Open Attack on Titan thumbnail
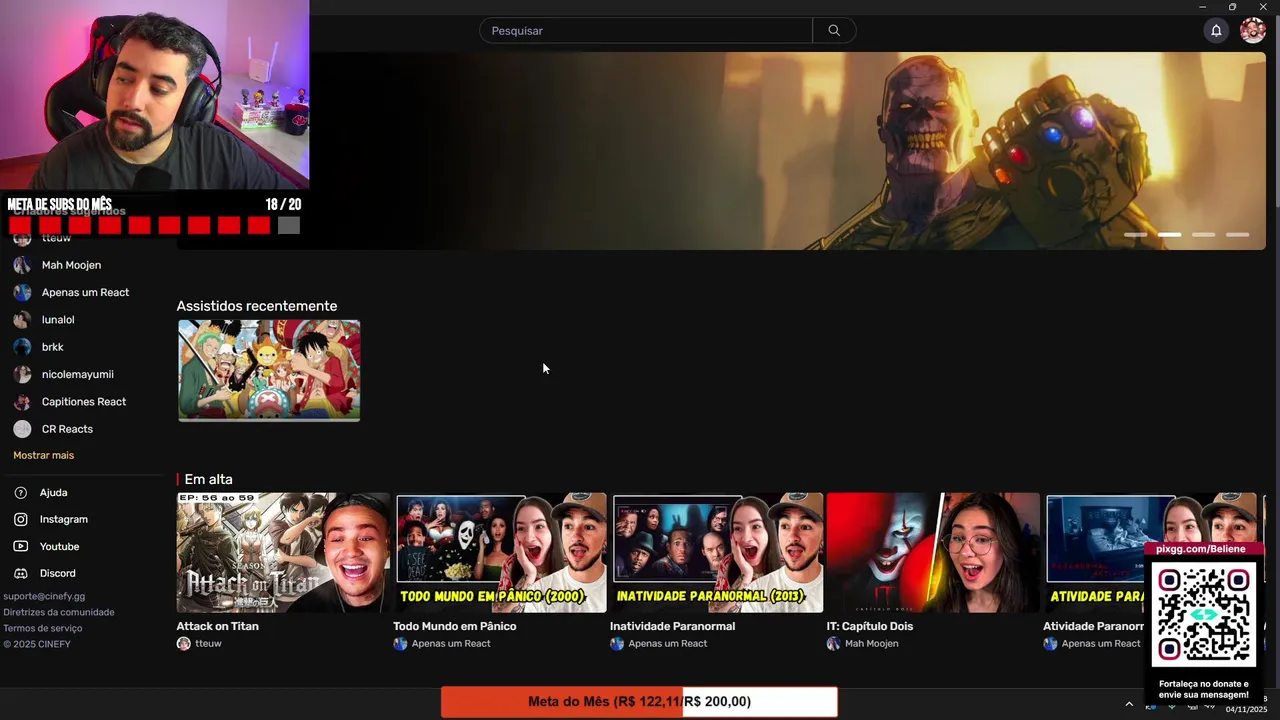Viewport: 1280px width, 720px height. pyautogui.click(x=283, y=552)
